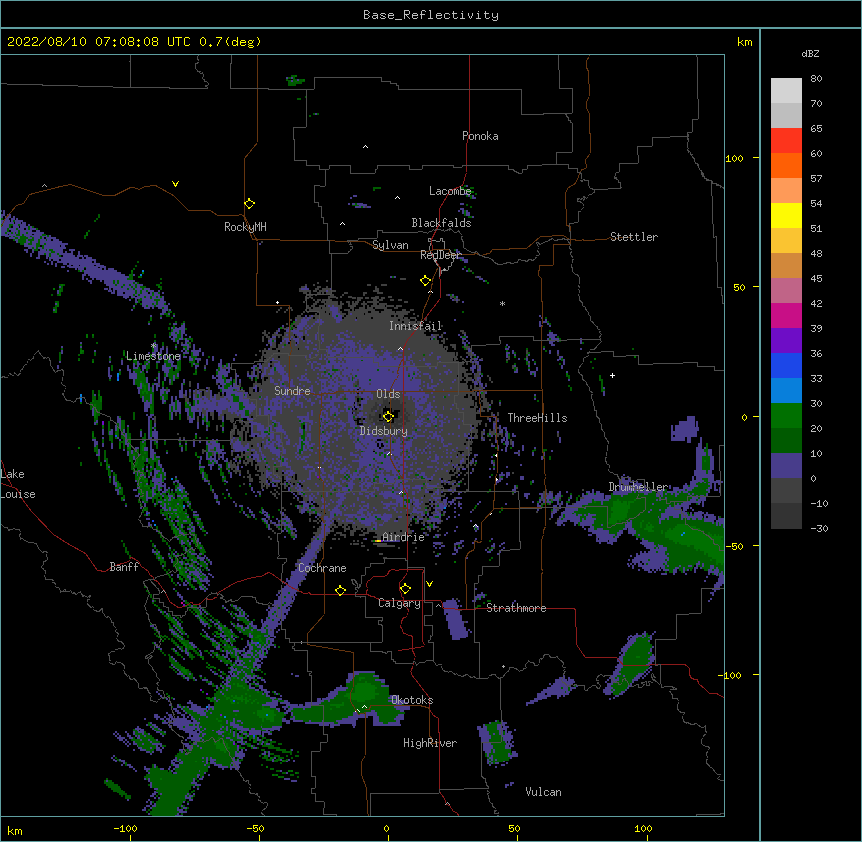Screen dimensions: 862x842
Task: Click the Okotoks label
Action: pyautogui.click(x=412, y=700)
